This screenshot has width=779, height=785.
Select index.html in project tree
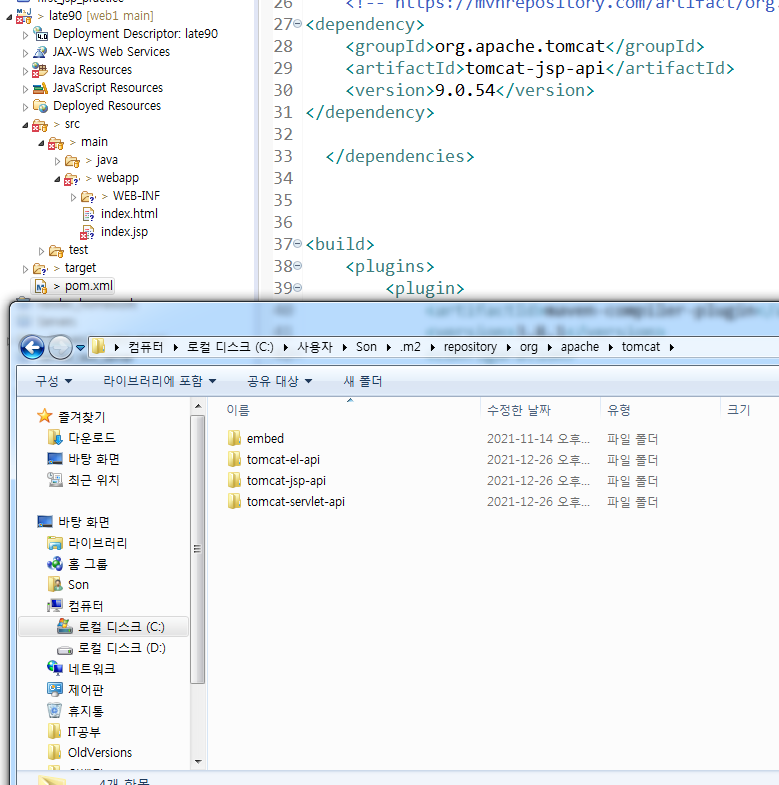click(x=129, y=214)
